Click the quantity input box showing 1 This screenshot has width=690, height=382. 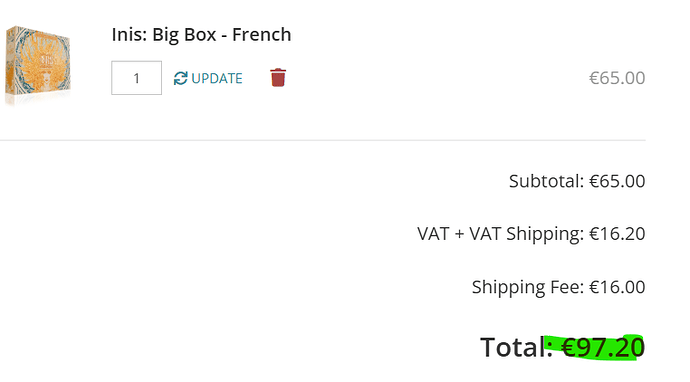point(136,78)
